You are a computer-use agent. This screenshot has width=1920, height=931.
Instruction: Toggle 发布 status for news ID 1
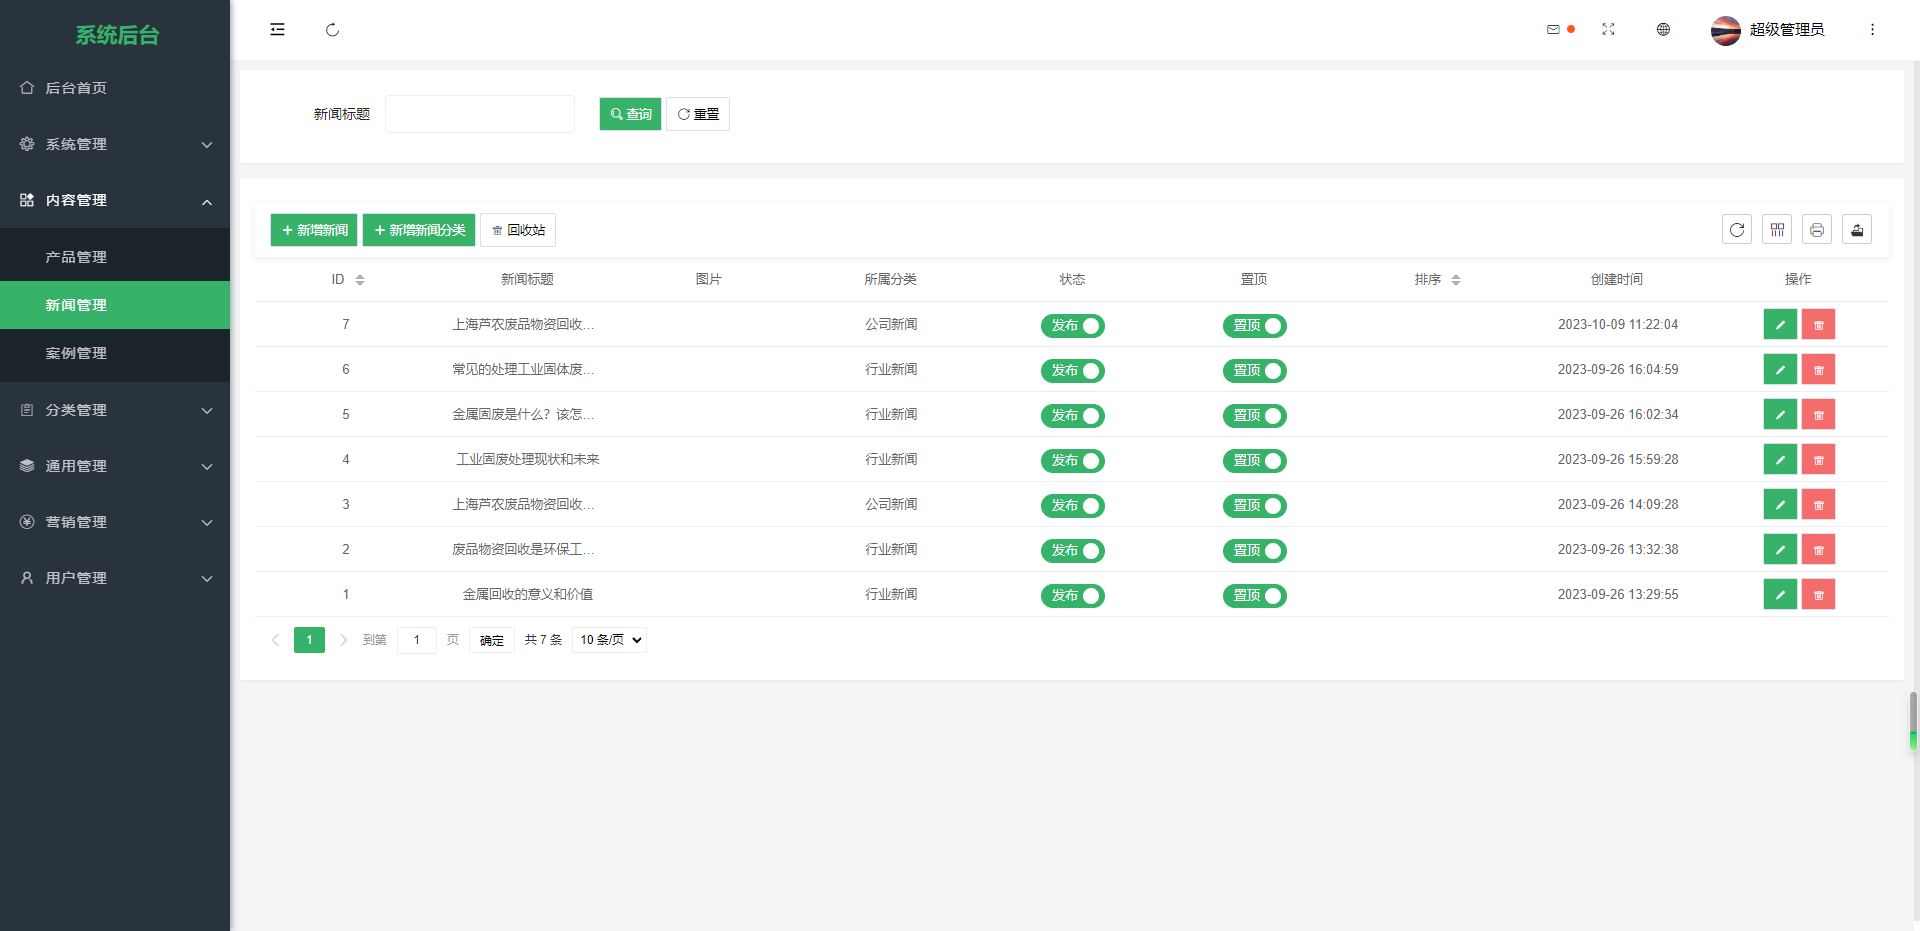pos(1072,596)
